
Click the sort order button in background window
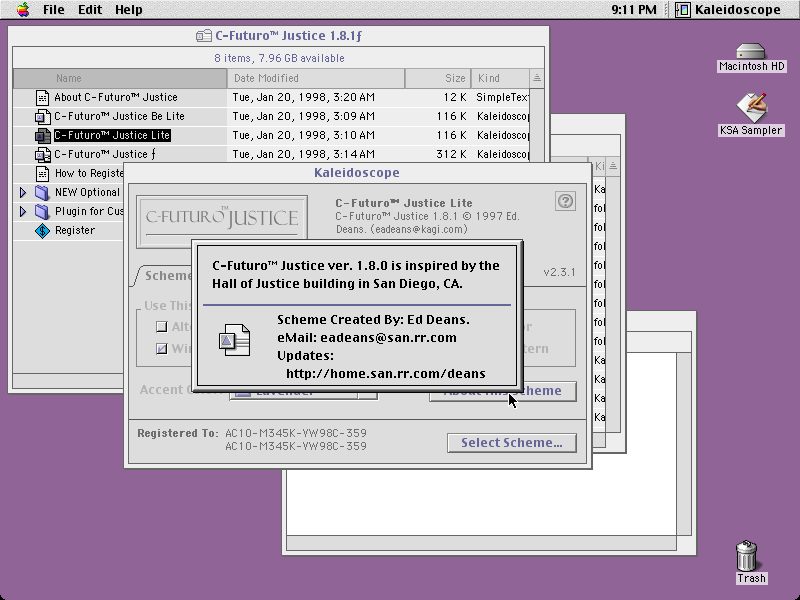(x=613, y=166)
